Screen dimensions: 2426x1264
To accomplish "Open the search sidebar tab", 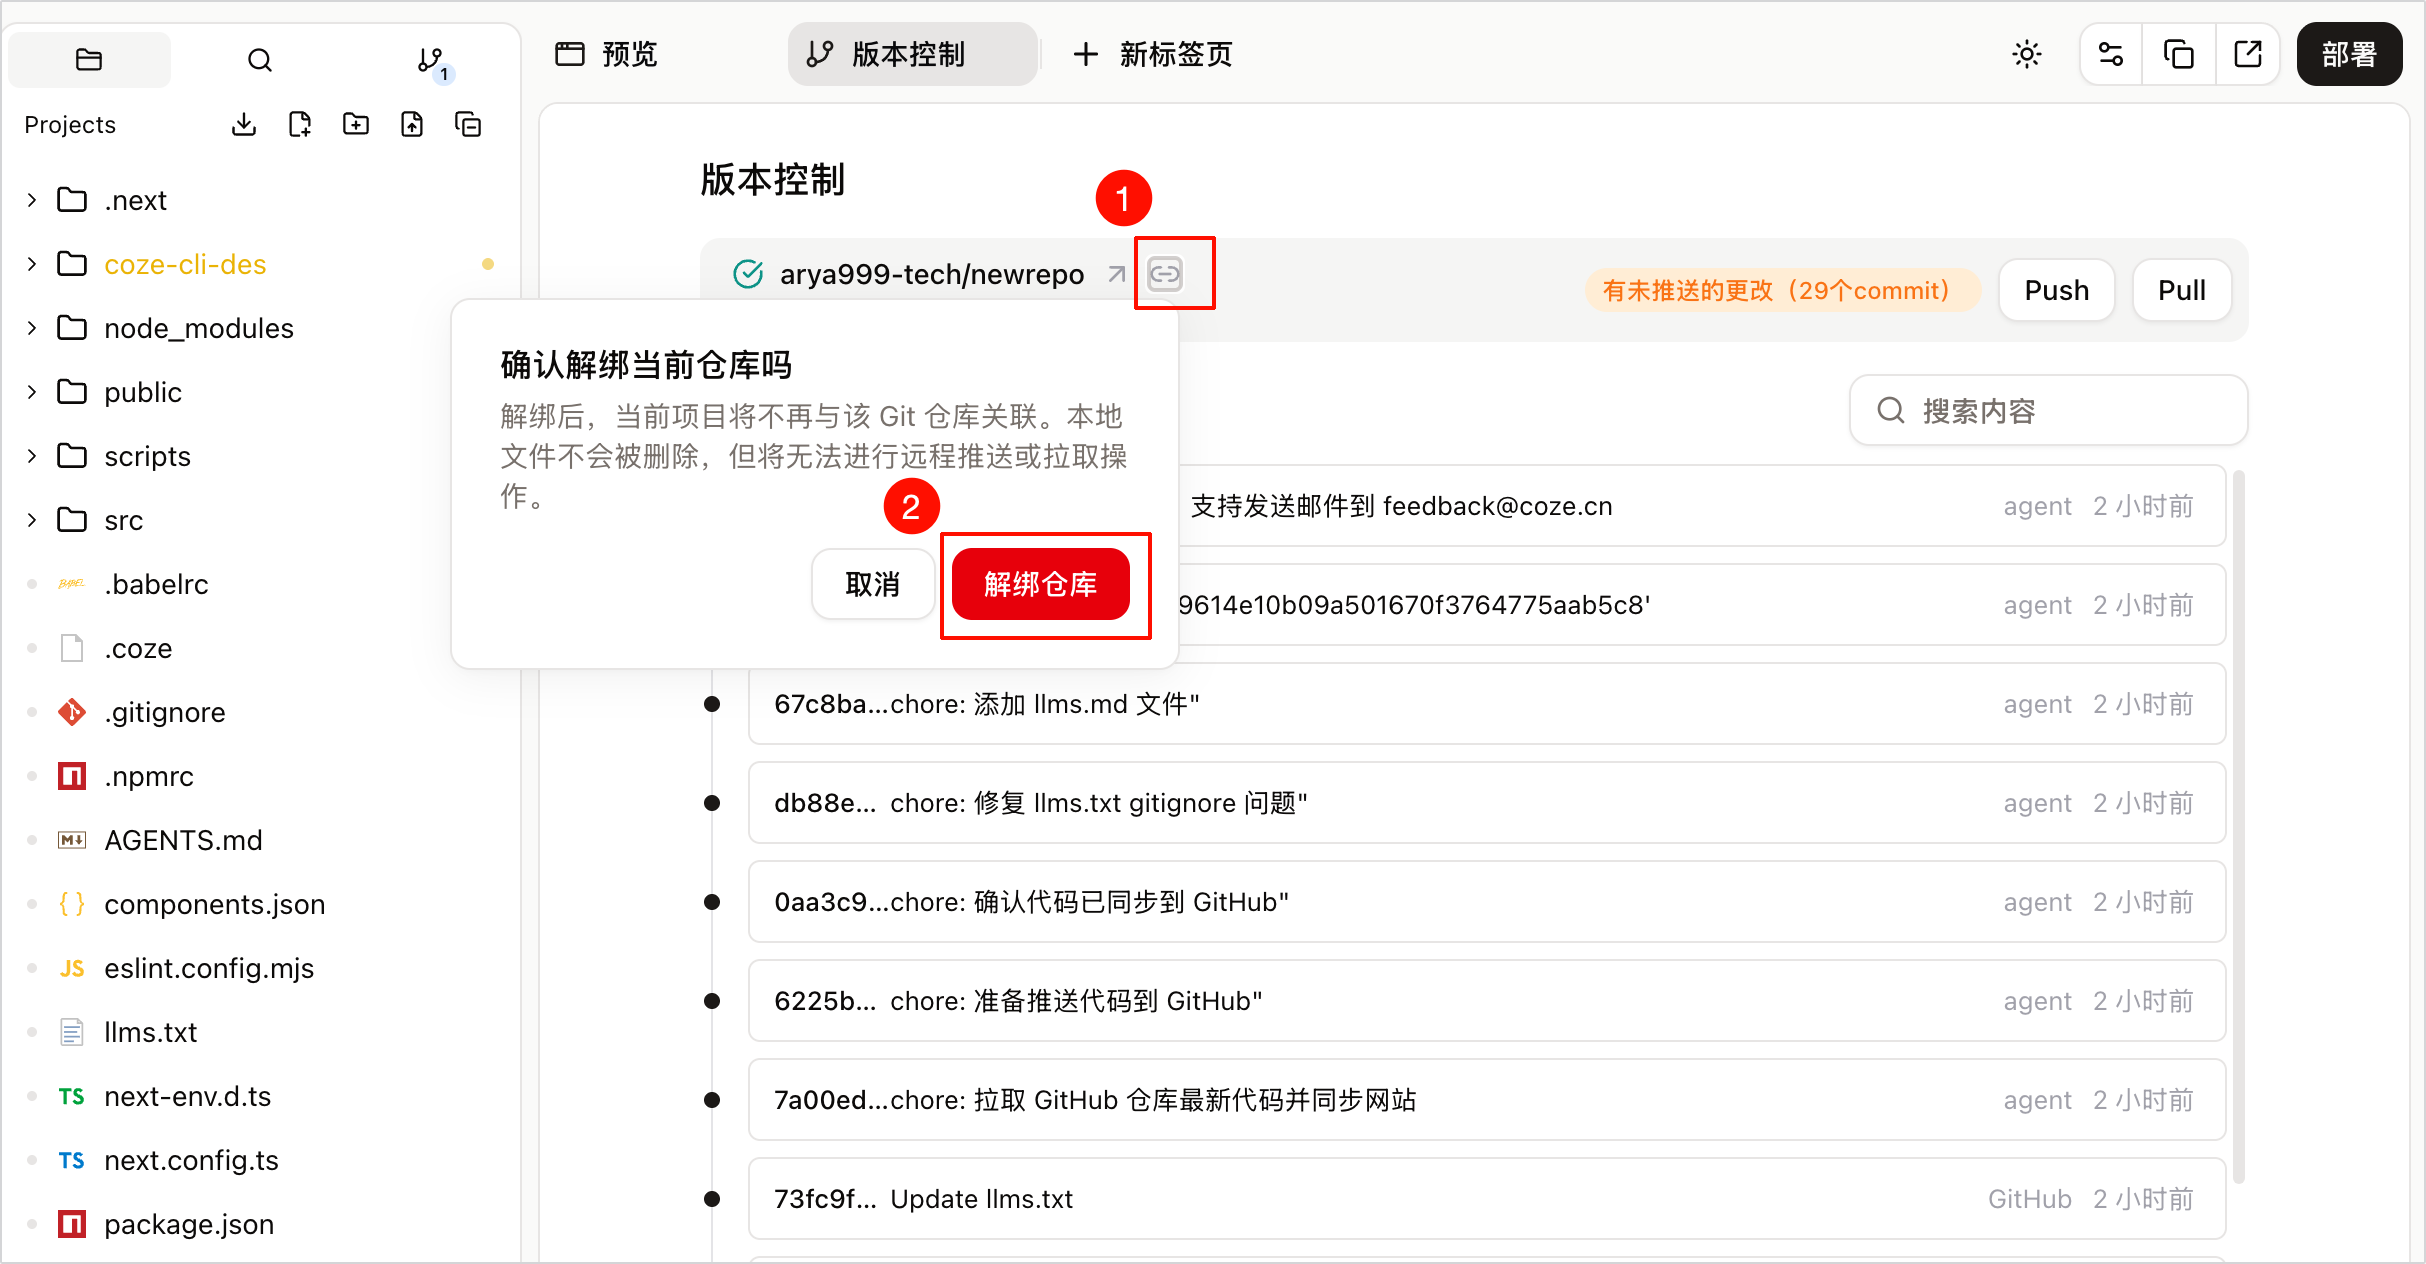I will pyautogui.click(x=260, y=59).
